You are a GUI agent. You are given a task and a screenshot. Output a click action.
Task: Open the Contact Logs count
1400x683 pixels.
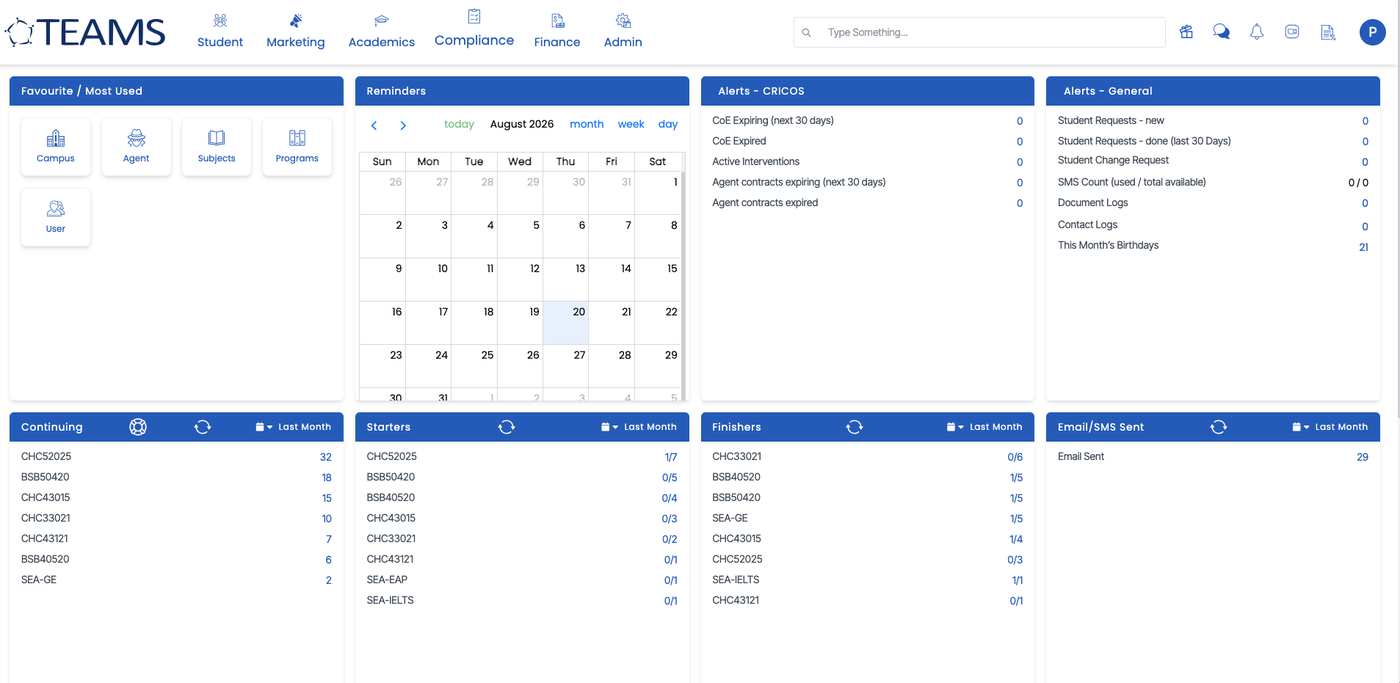(x=1365, y=227)
